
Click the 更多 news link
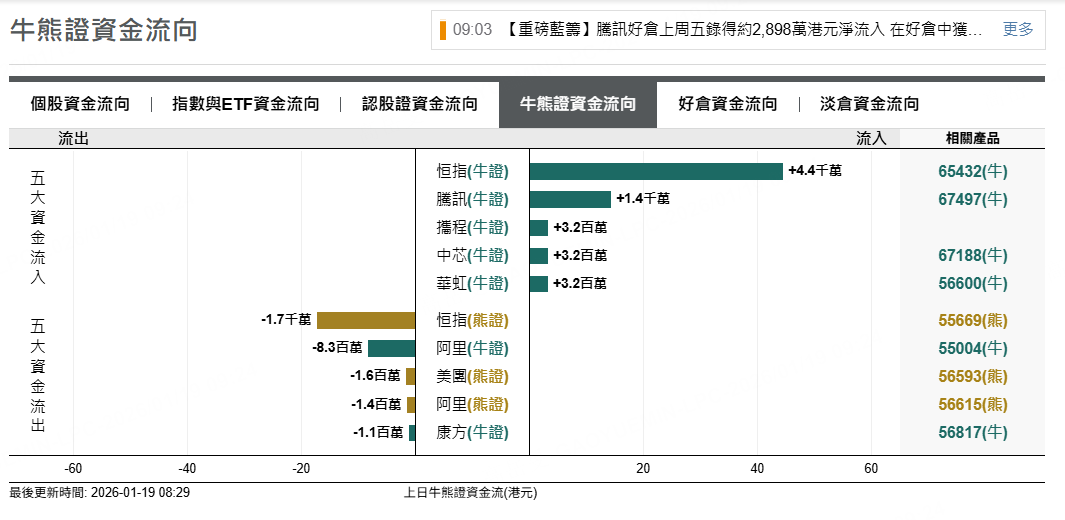pos(1018,29)
